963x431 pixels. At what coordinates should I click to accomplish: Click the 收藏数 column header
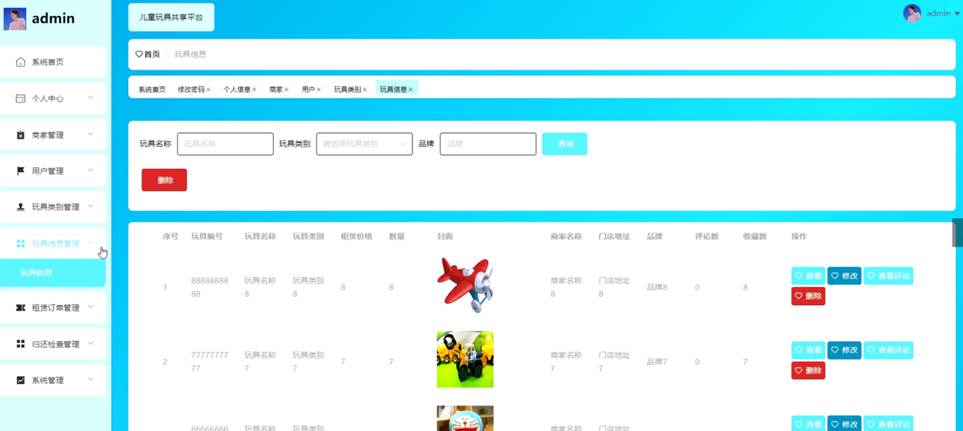[x=755, y=236]
